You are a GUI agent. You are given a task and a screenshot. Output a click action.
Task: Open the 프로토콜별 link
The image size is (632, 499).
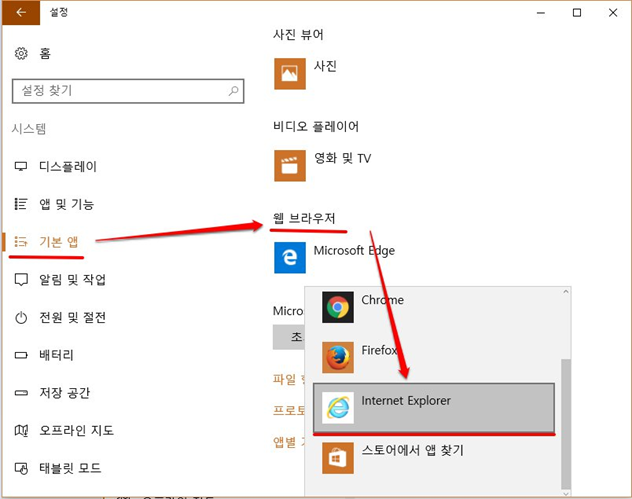[289, 410]
